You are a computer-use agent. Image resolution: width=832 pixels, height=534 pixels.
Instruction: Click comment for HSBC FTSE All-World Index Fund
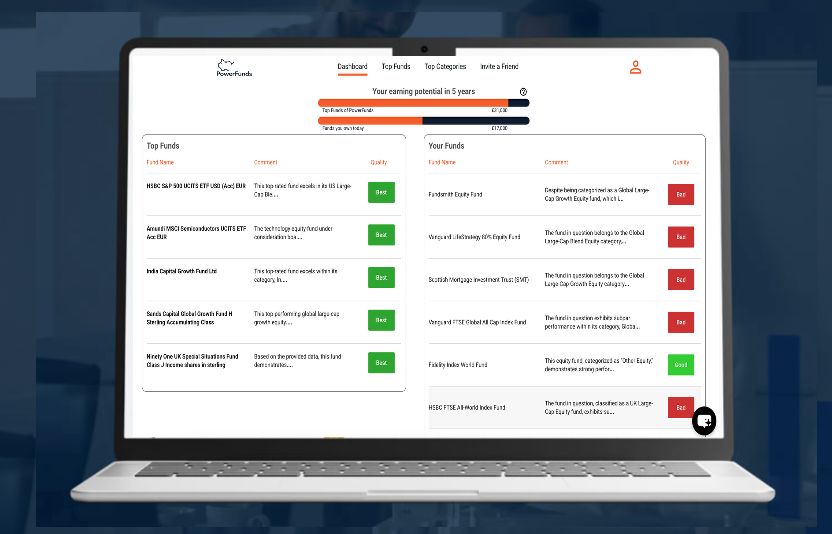(599, 408)
